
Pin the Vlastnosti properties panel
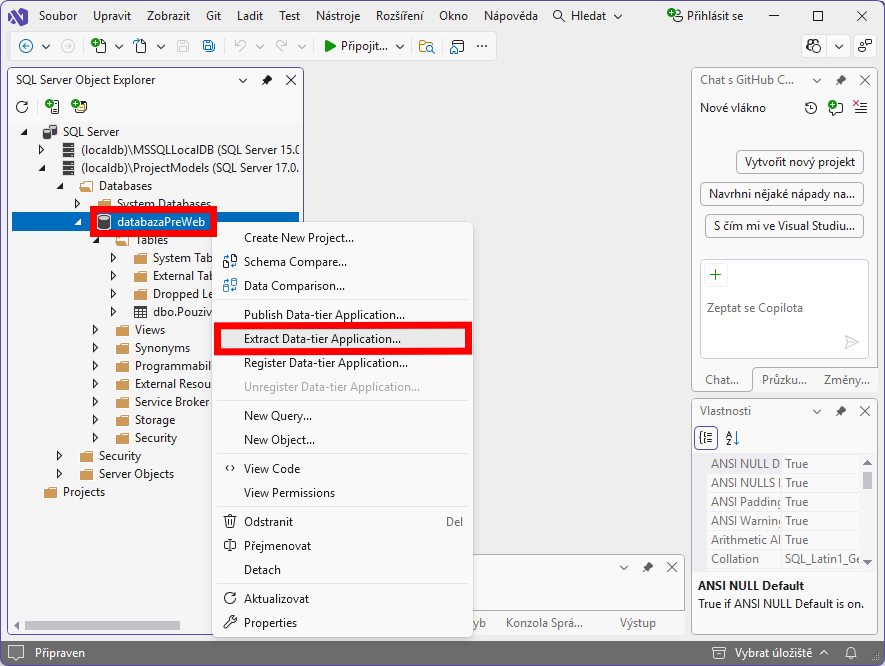pos(841,411)
